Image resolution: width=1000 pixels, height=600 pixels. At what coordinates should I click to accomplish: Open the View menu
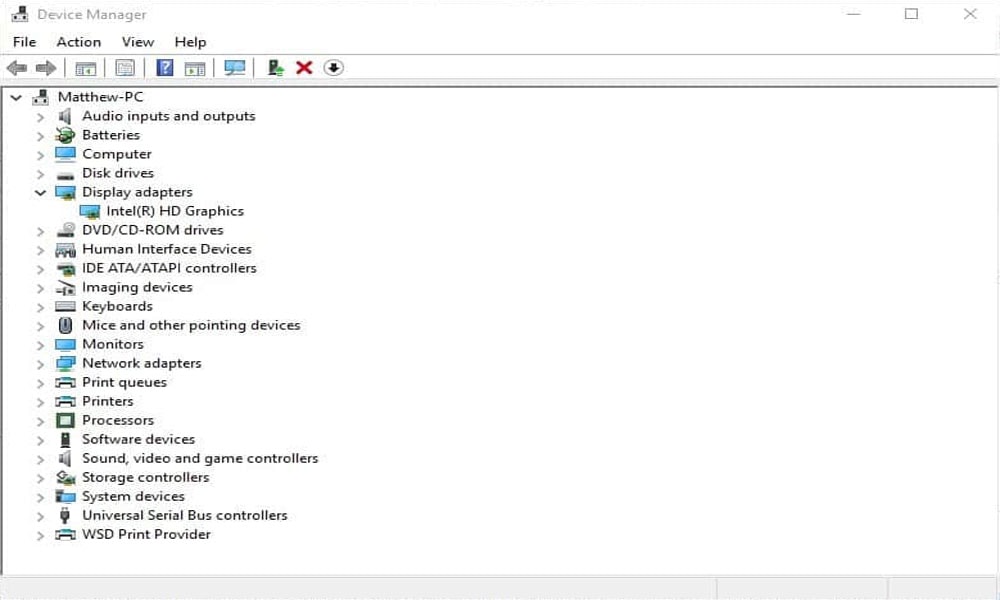tap(138, 41)
